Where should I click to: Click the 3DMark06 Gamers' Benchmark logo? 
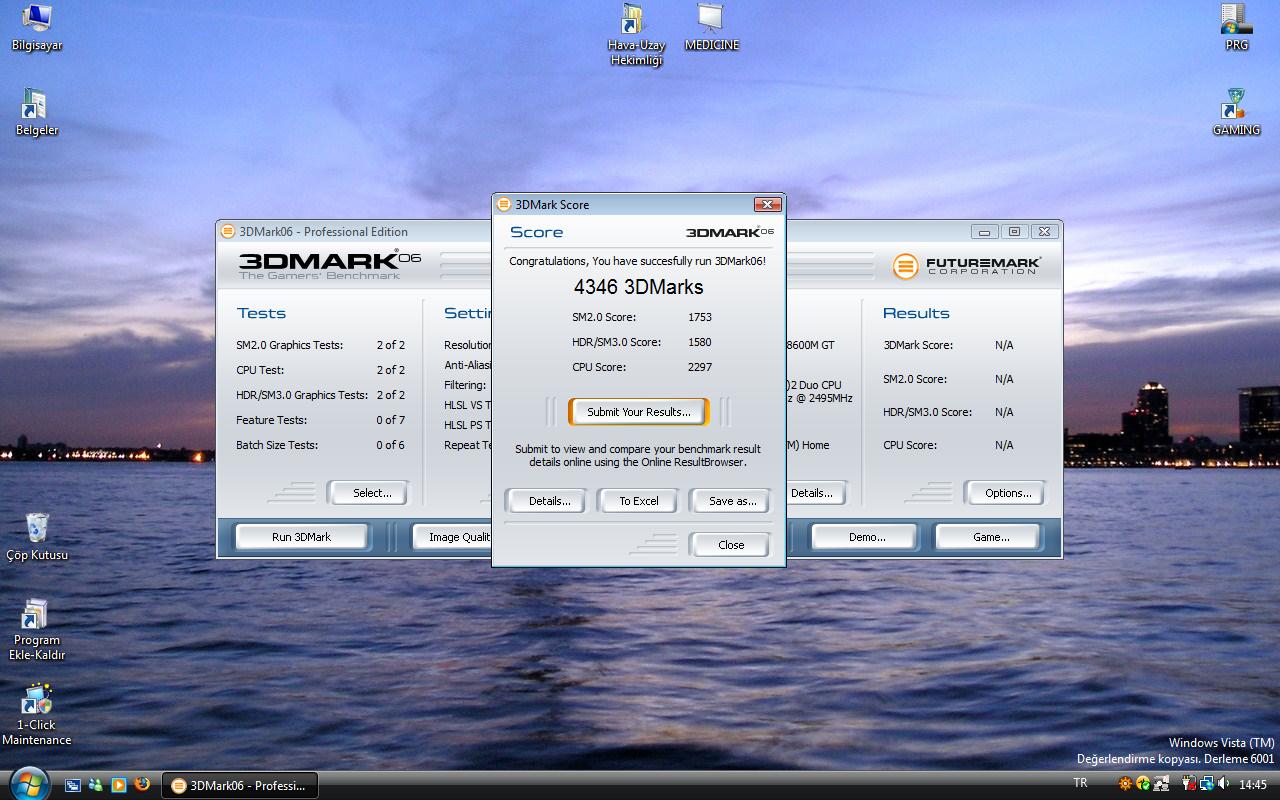click(x=329, y=264)
